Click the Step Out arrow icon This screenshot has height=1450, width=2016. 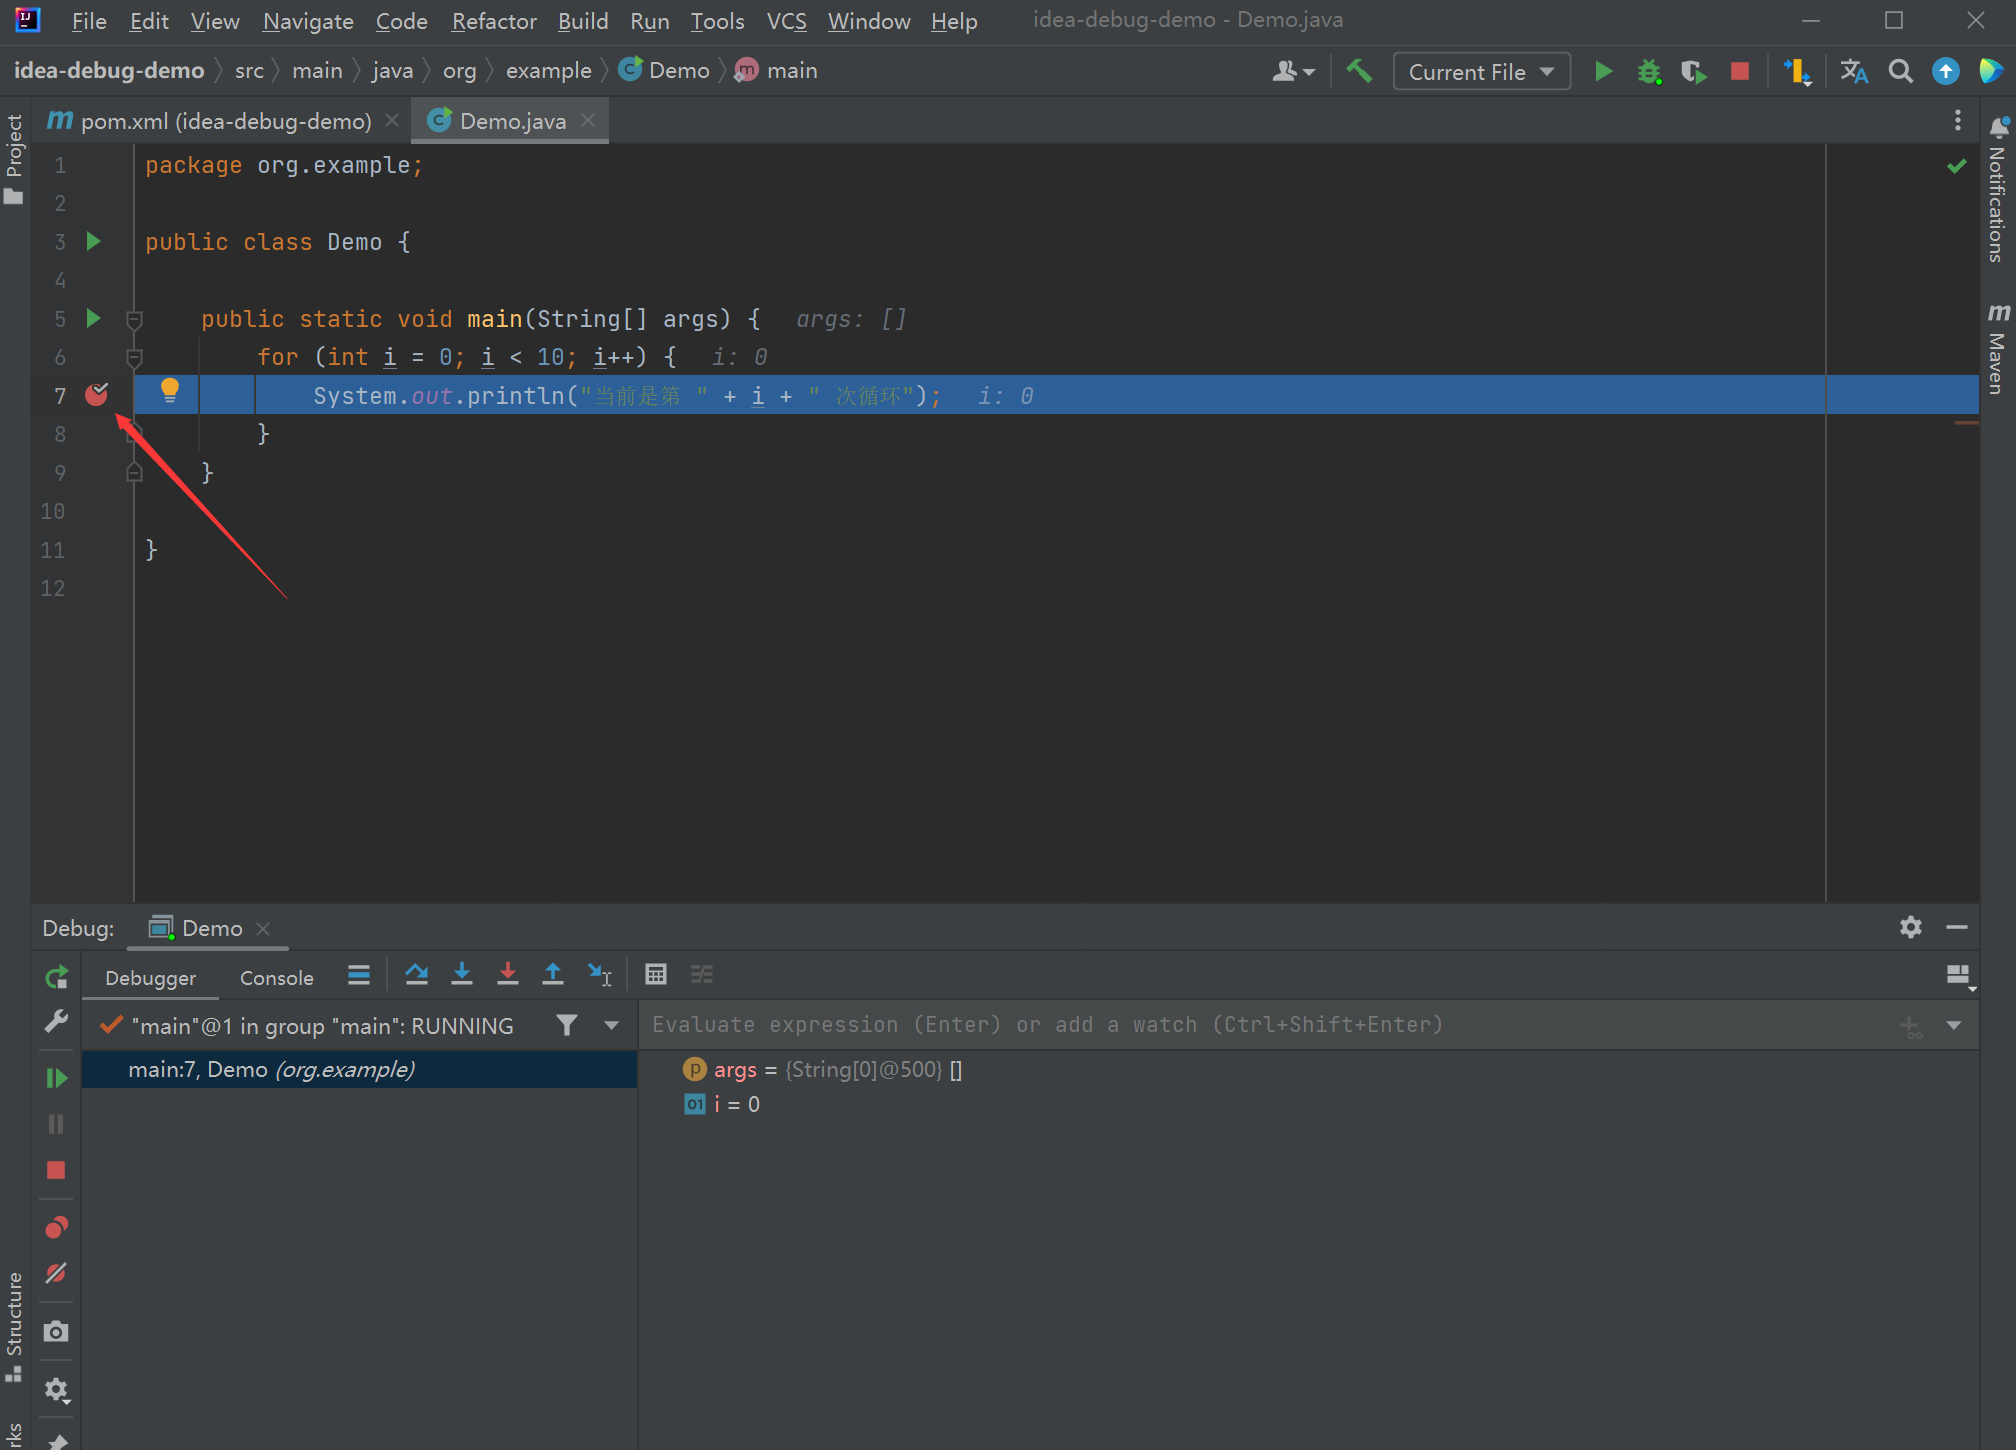point(553,974)
